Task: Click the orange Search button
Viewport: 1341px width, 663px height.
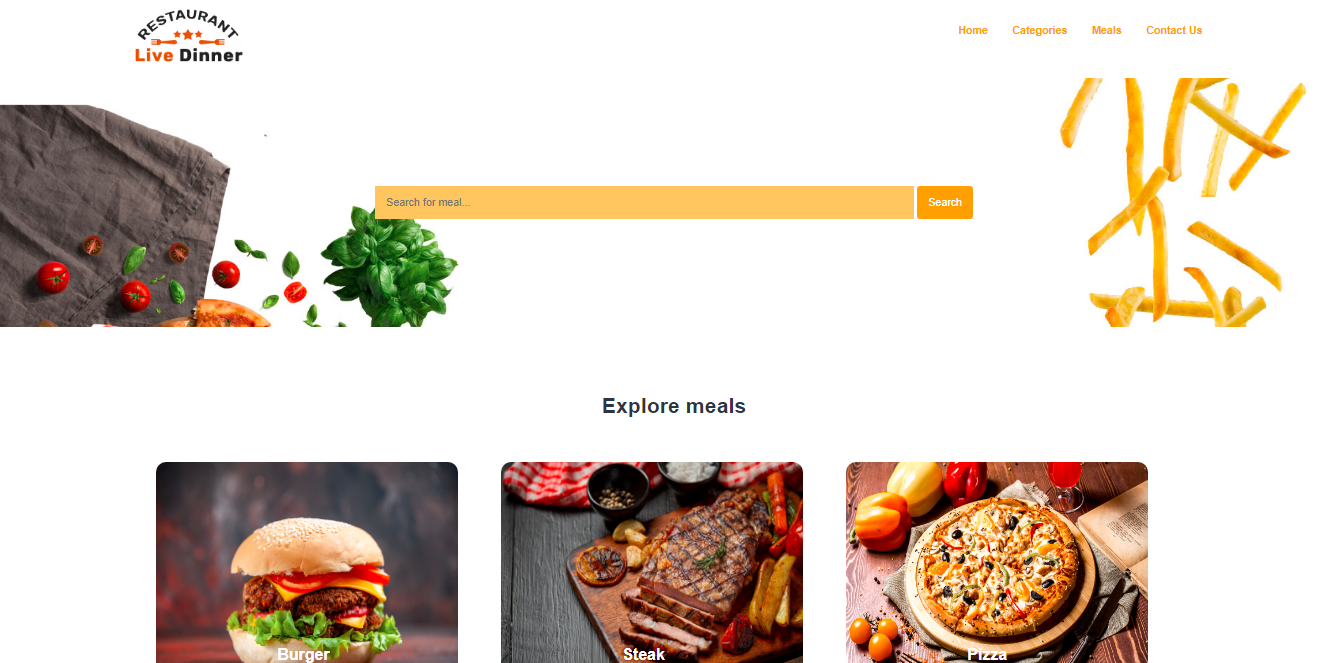Action: coord(944,202)
